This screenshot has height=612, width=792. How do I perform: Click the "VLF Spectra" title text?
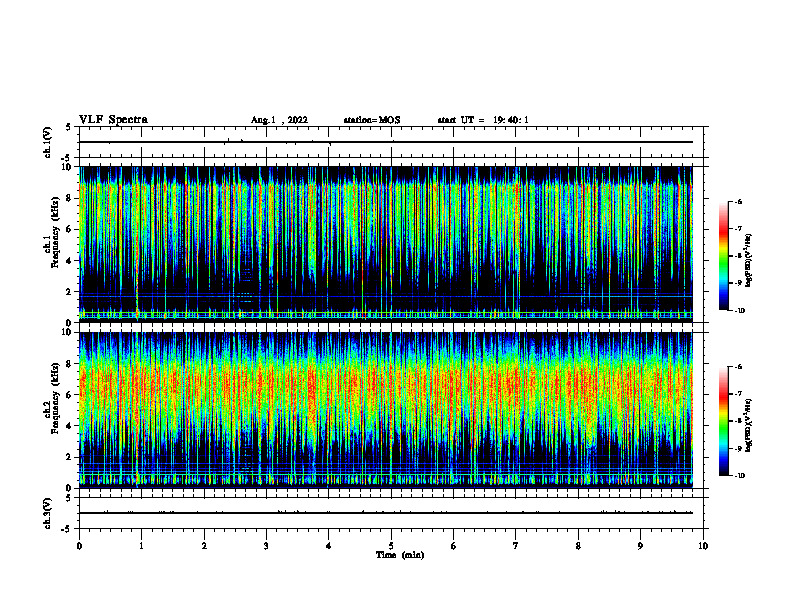tap(113, 120)
